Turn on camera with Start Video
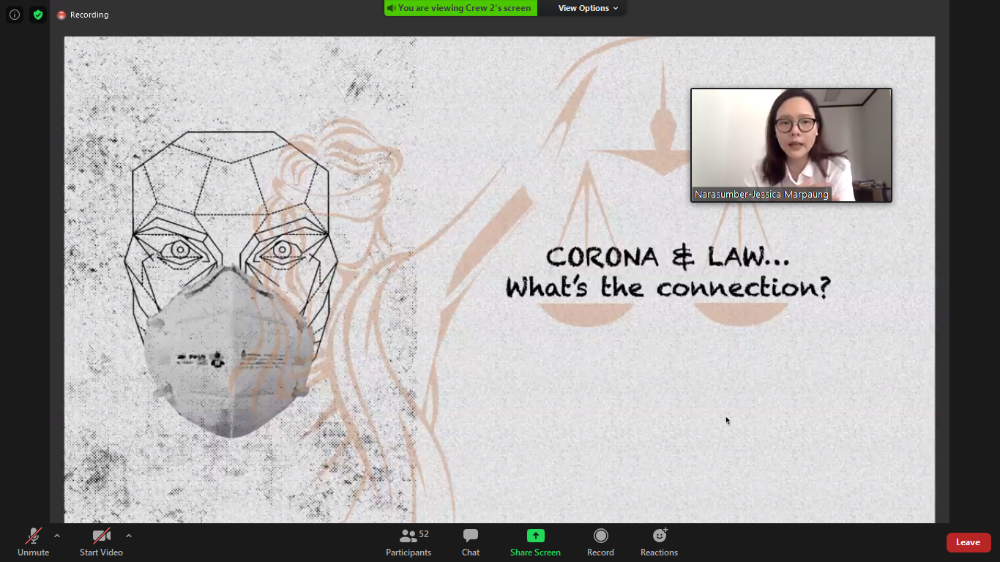This screenshot has width=1000, height=562. [101, 542]
